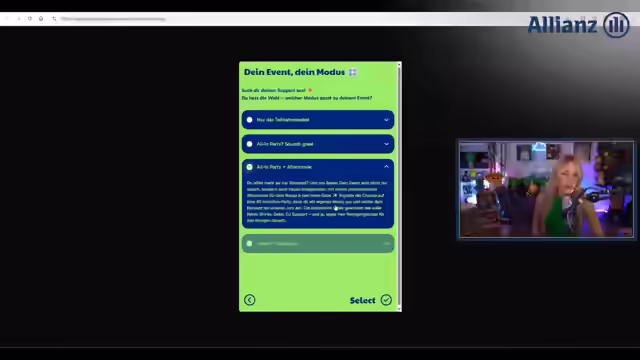The height and width of the screenshot is (360, 640).
Task: Click the streamer webcam video thumbnail
Action: coord(546,189)
